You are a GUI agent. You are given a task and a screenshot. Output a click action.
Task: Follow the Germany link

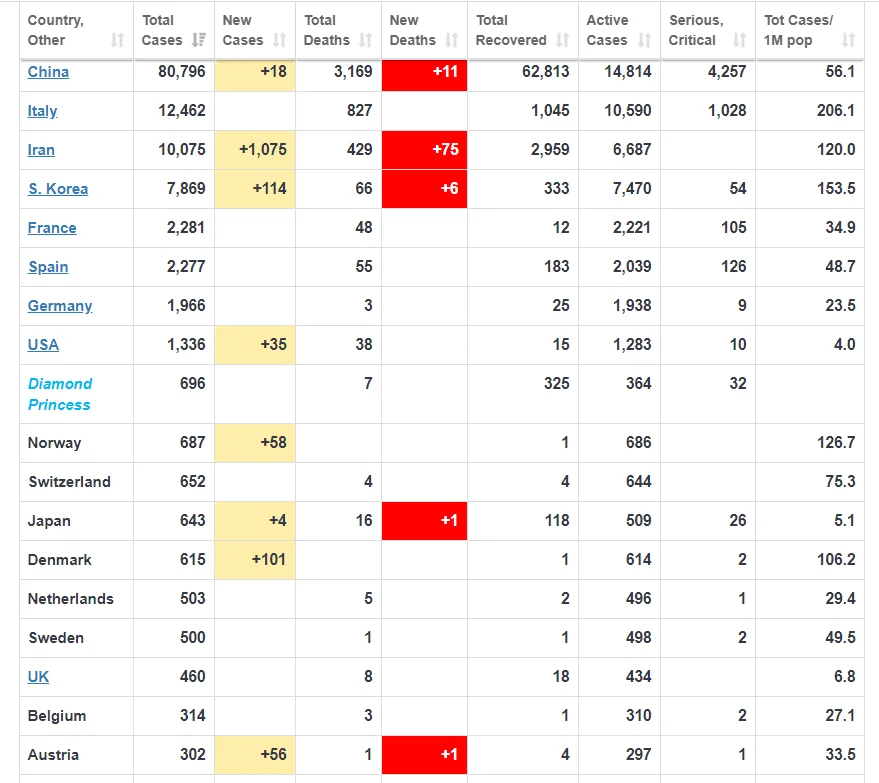[x=60, y=306]
